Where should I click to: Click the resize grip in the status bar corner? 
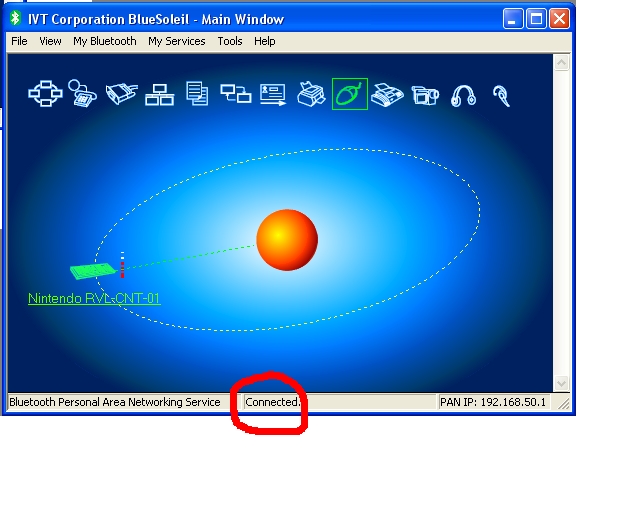tap(564, 403)
